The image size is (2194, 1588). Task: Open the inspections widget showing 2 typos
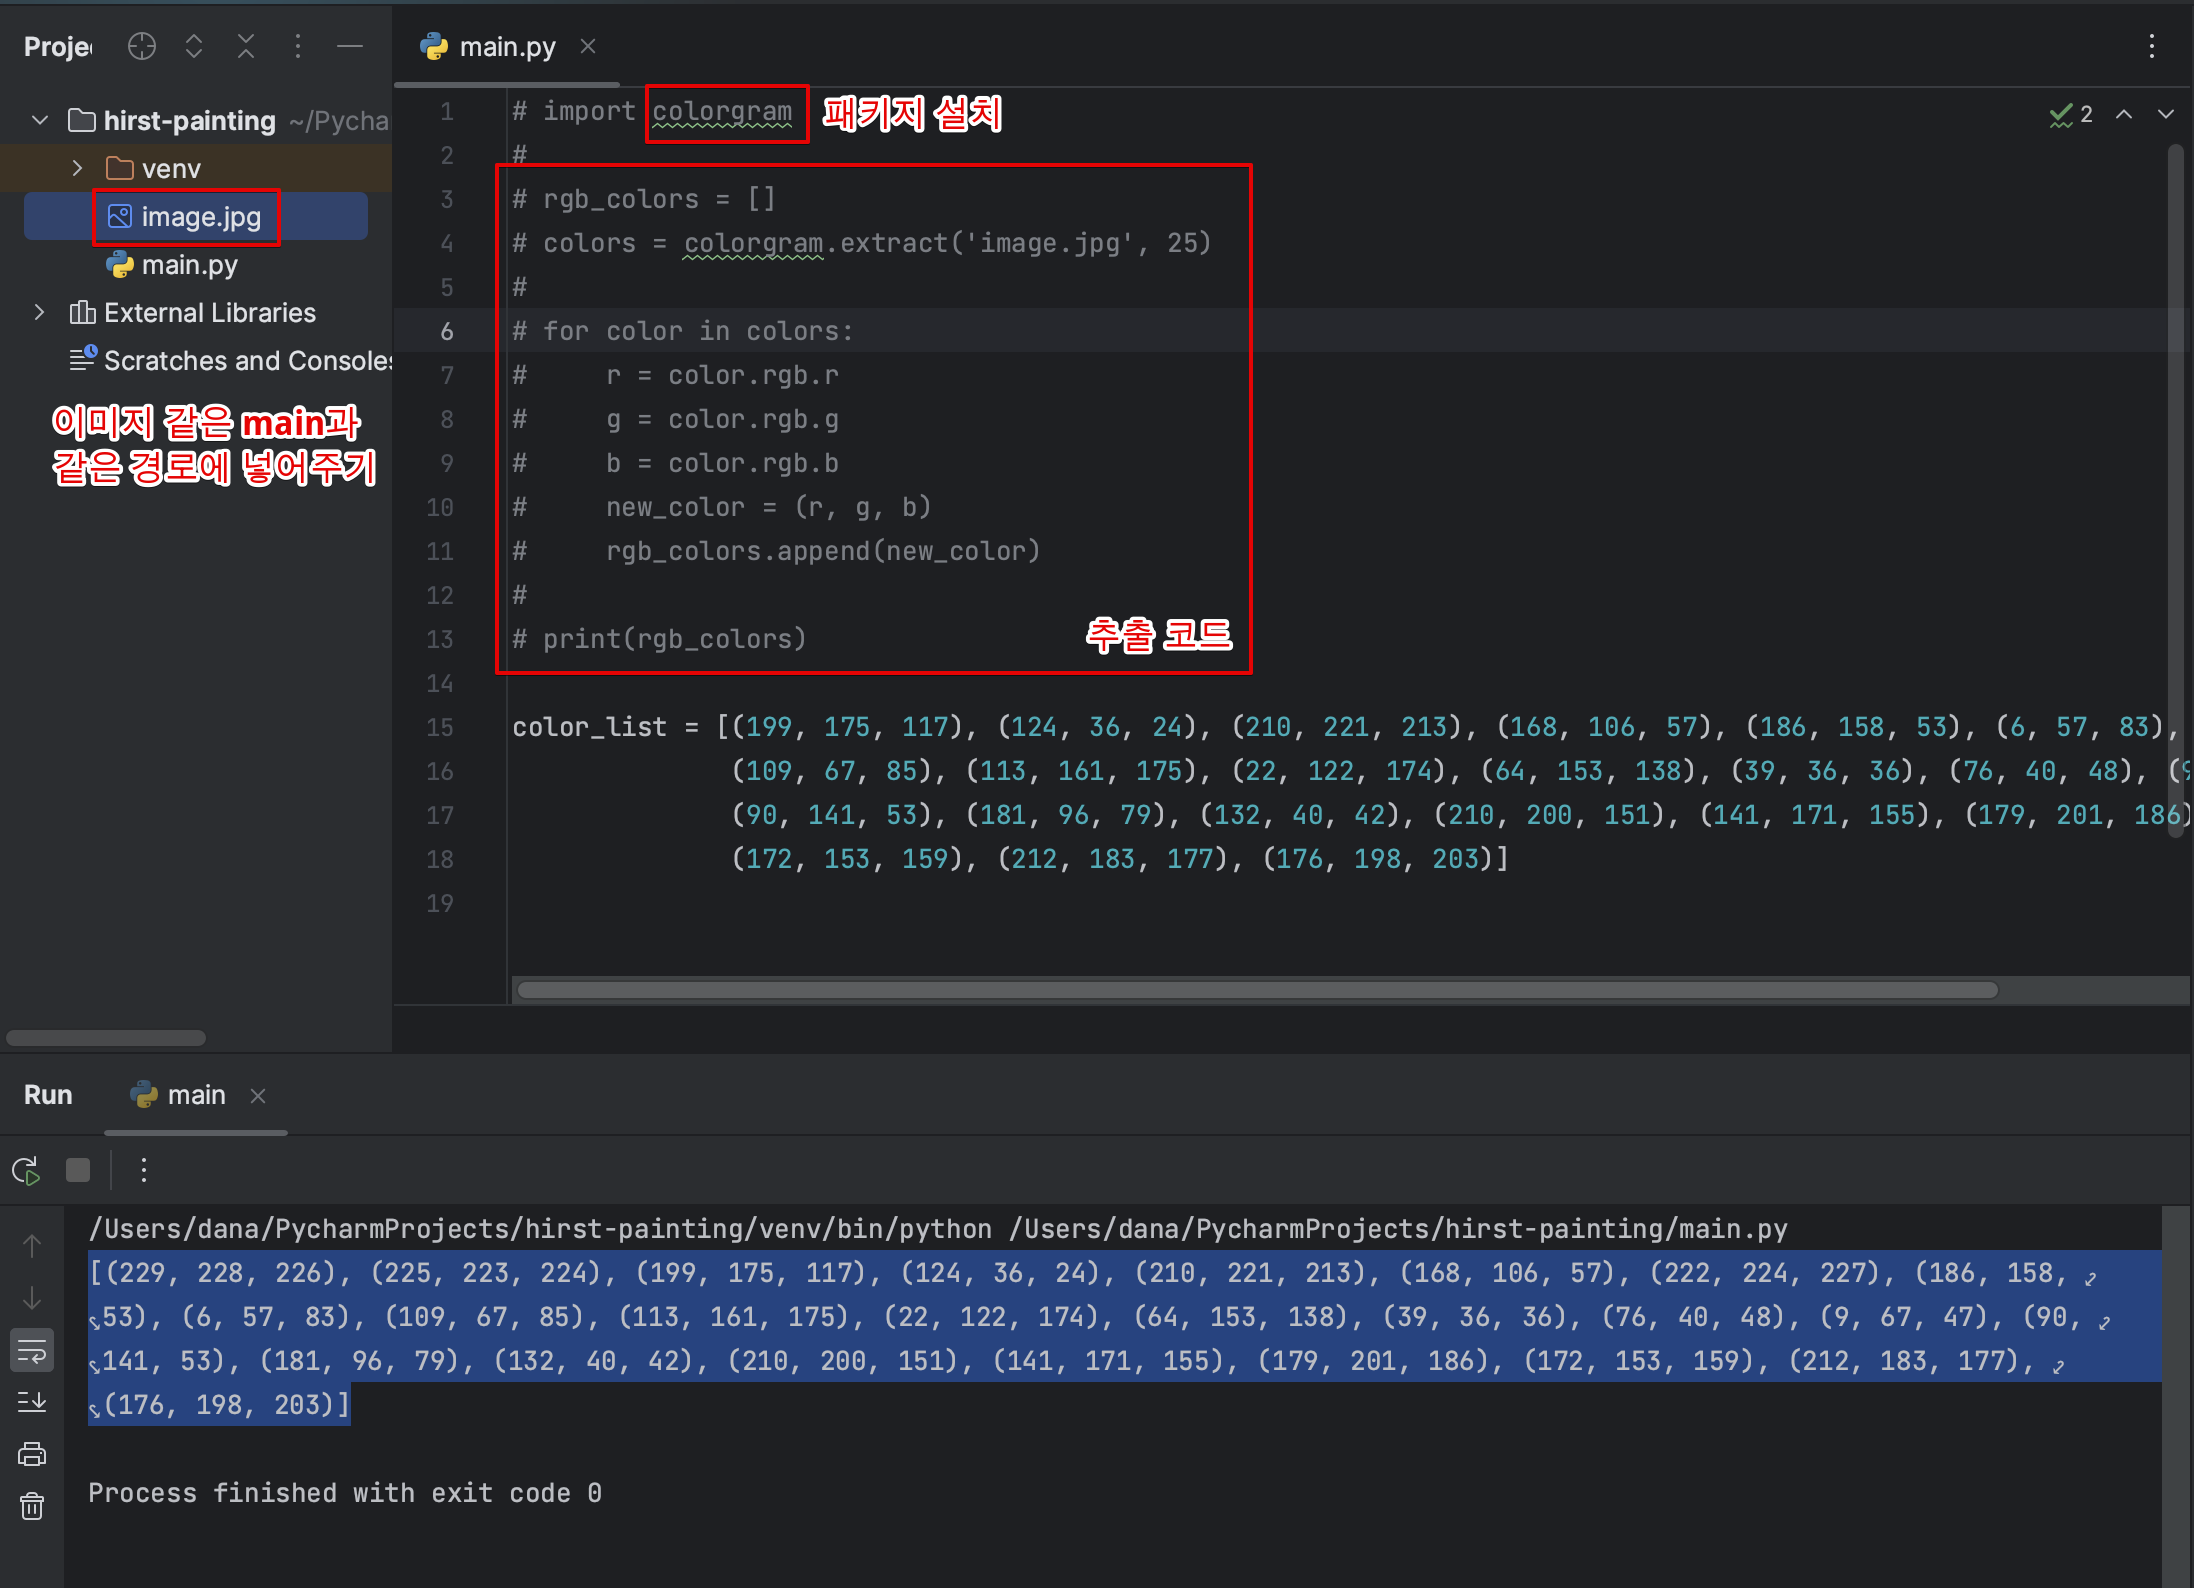click(x=2071, y=114)
